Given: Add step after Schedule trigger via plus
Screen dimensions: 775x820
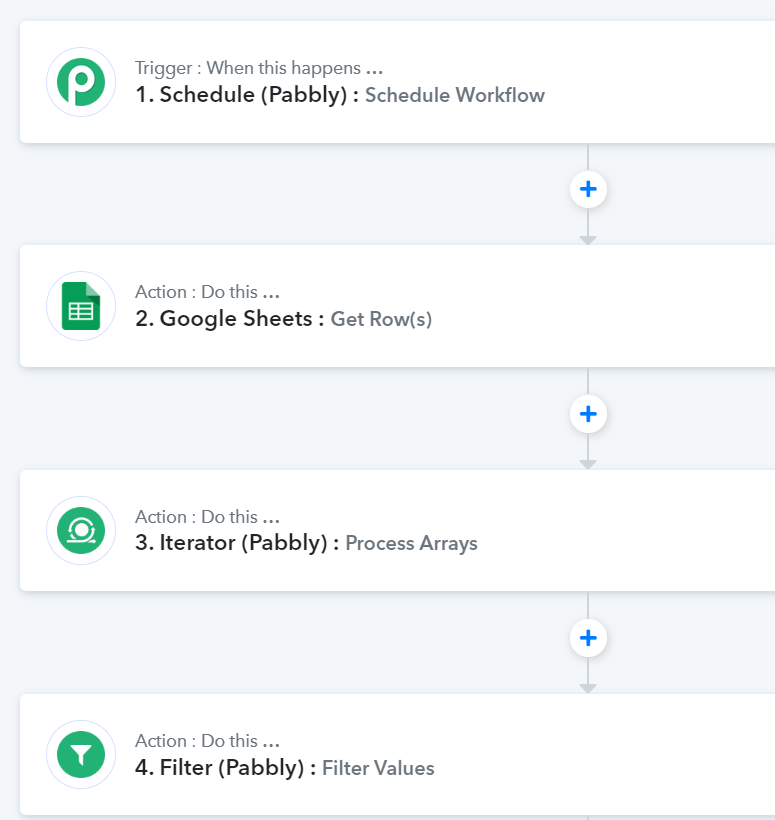Looking at the screenshot, I should [588, 189].
